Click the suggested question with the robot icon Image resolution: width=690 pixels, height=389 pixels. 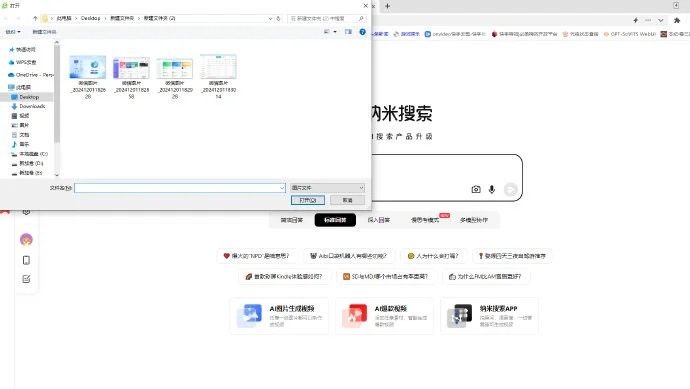(x=349, y=256)
